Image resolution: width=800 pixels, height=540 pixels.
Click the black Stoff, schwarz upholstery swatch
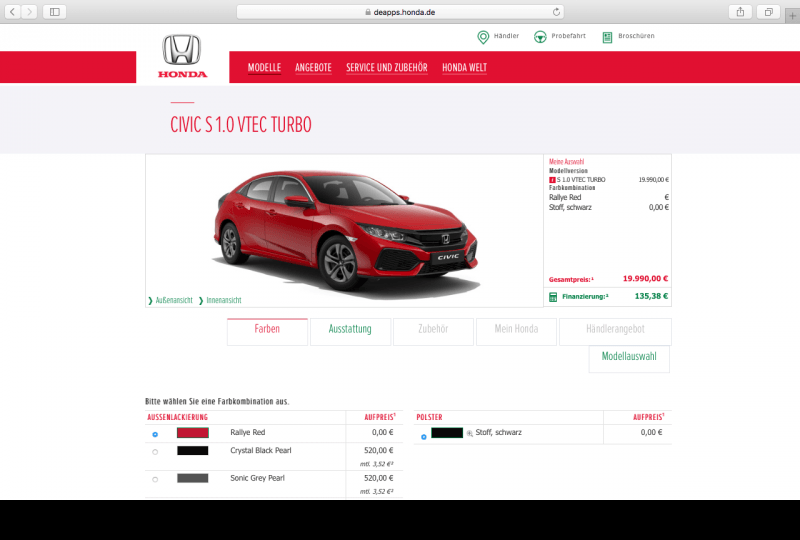click(447, 433)
